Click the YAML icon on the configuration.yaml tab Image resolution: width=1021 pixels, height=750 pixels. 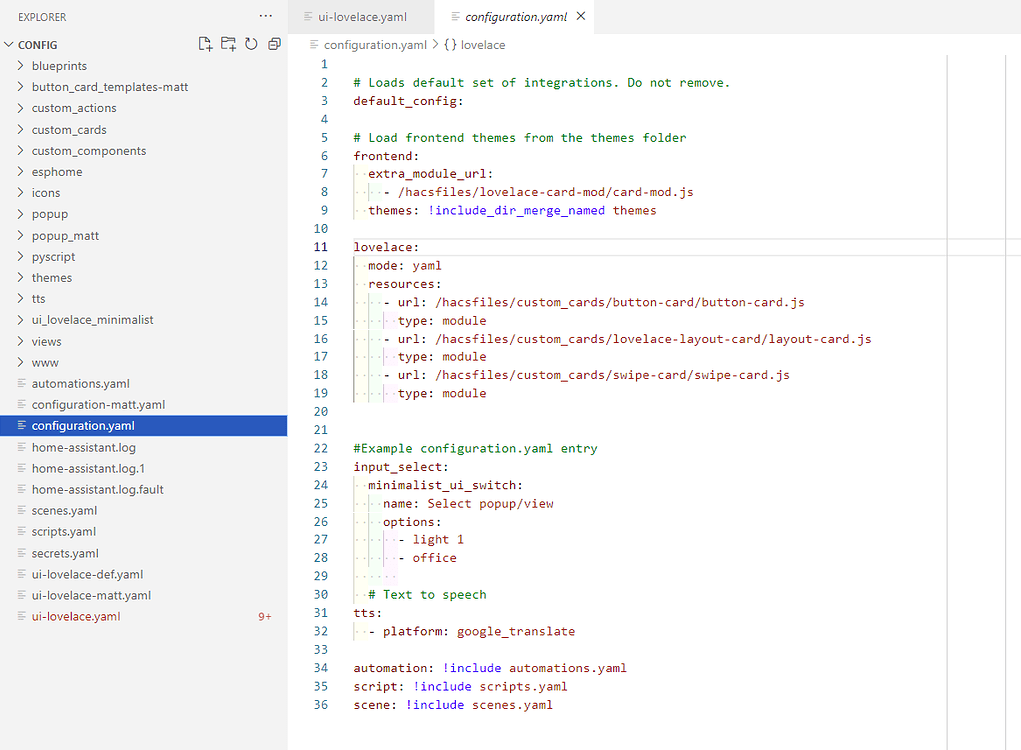point(458,17)
